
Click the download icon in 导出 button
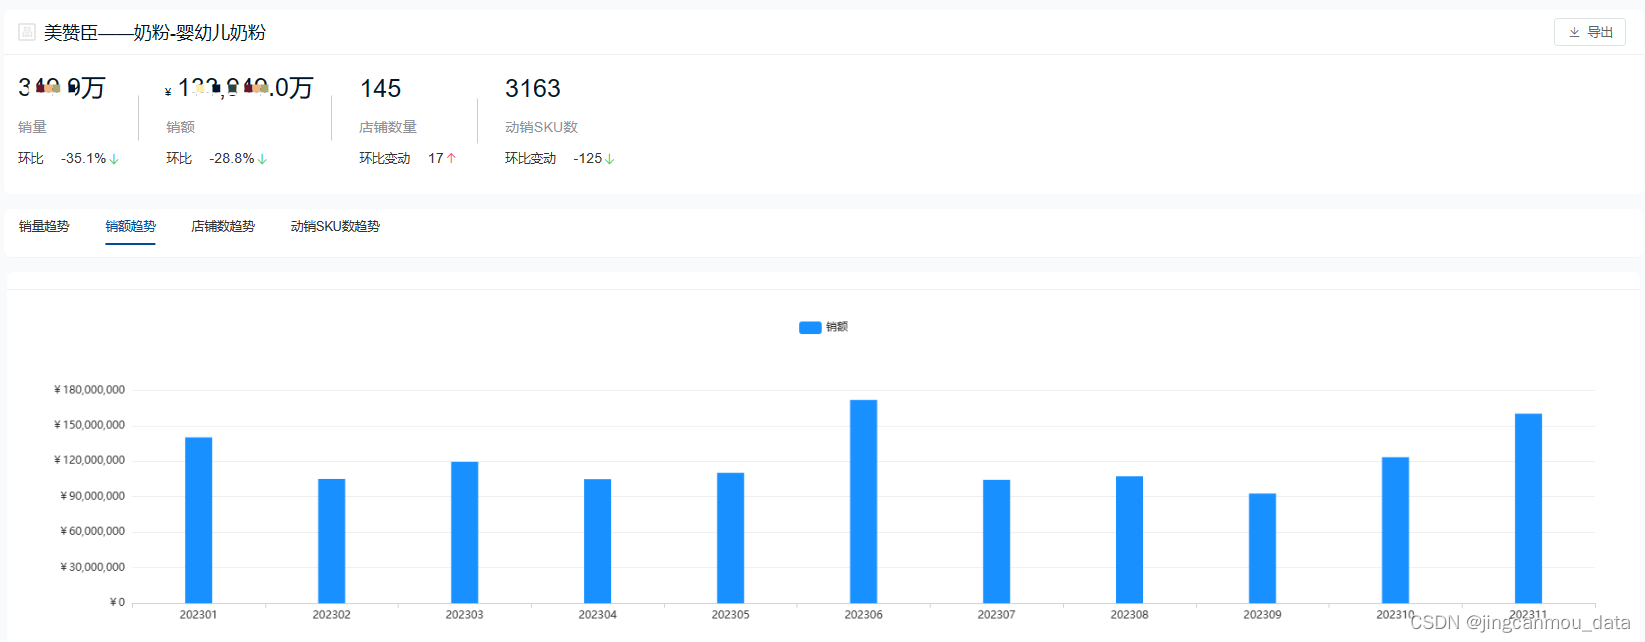(x=1574, y=32)
